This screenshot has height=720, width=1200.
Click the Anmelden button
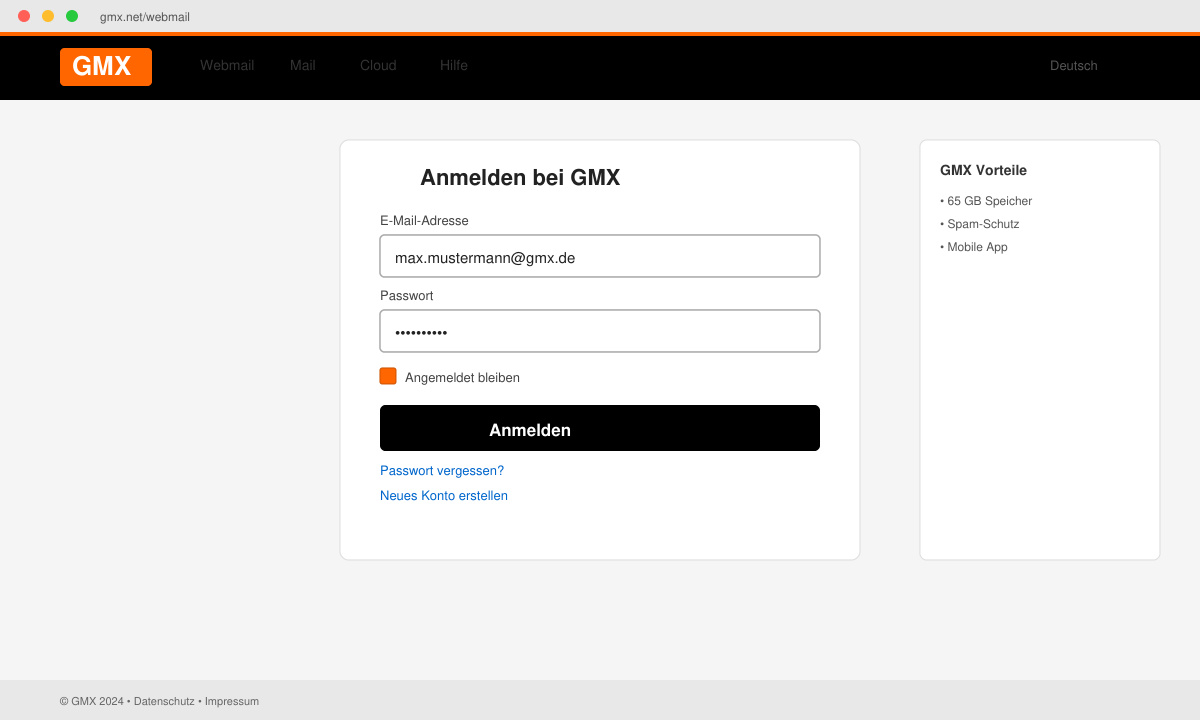click(x=600, y=428)
